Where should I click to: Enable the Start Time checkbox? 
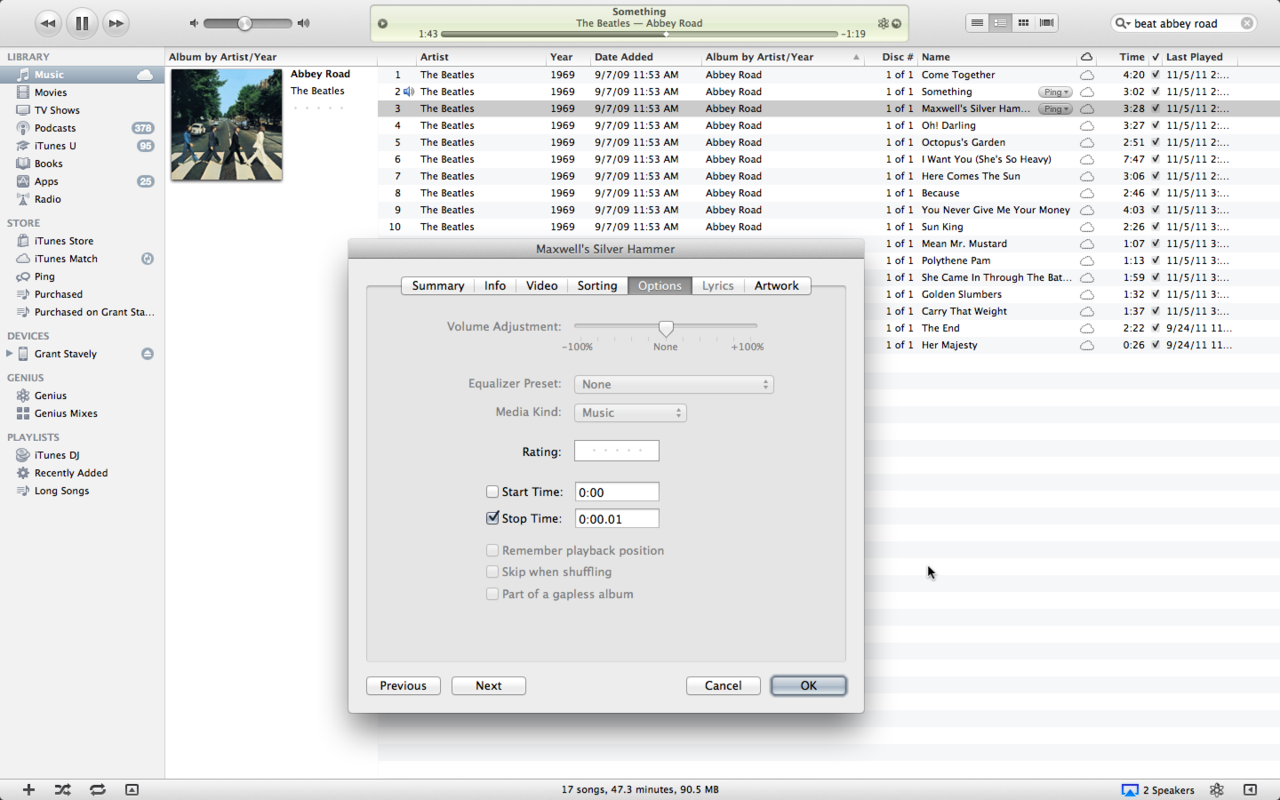[x=492, y=492]
